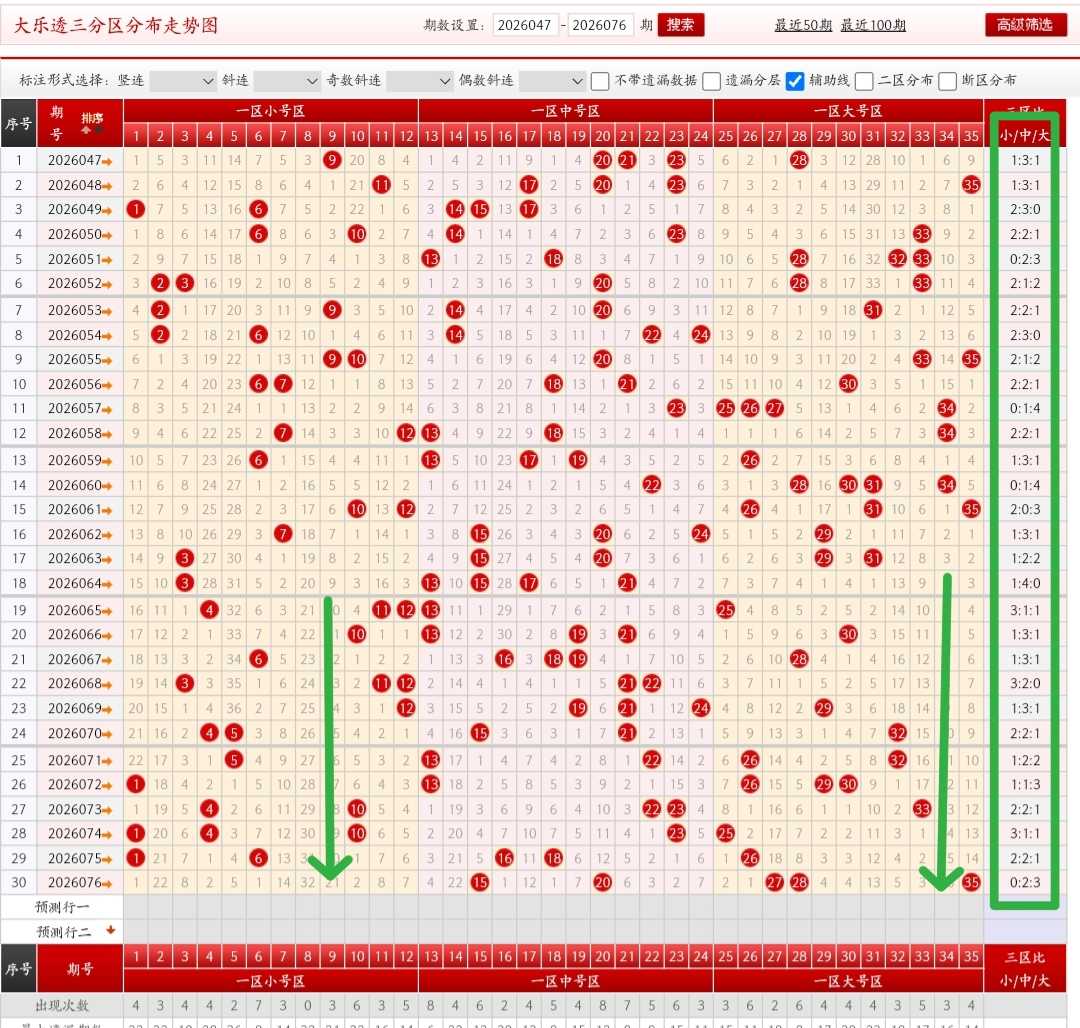Uncheck the 辅助线 checkbox
Image resolution: width=1080 pixels, height=1028 pixels.
point(795,81)
